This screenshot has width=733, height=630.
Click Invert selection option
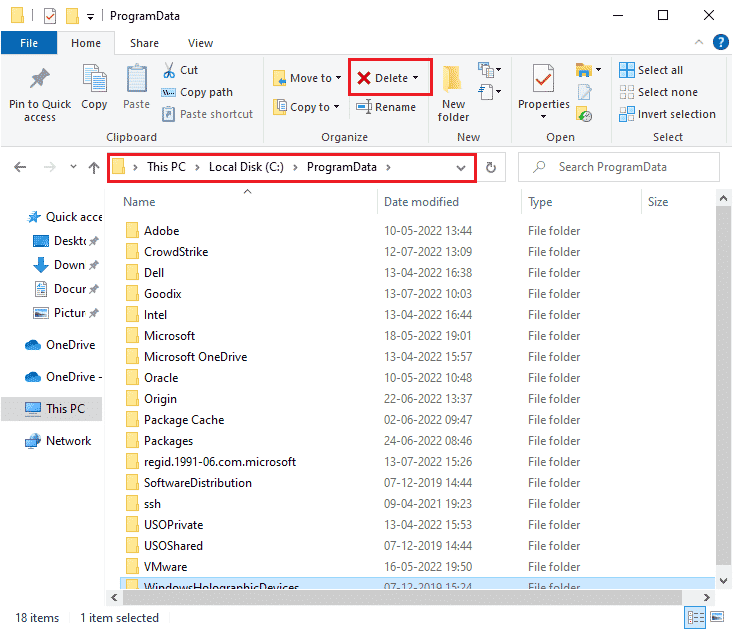668,114
